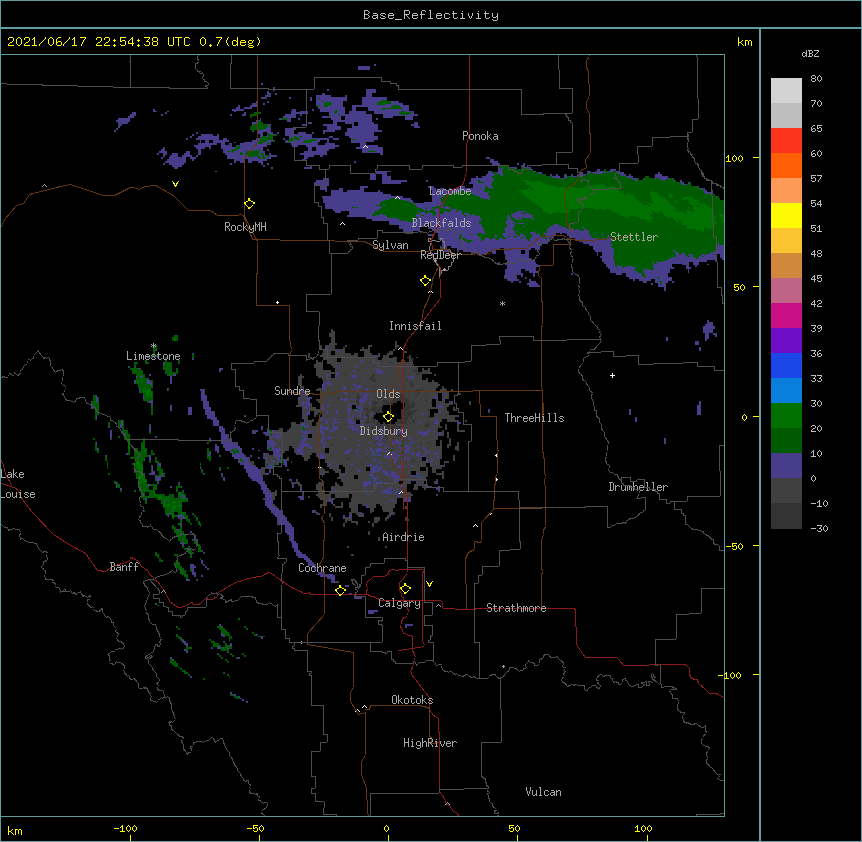Click the Vulcan town label
The width and height of the screenshot is (862, 842).
(543, 792)
